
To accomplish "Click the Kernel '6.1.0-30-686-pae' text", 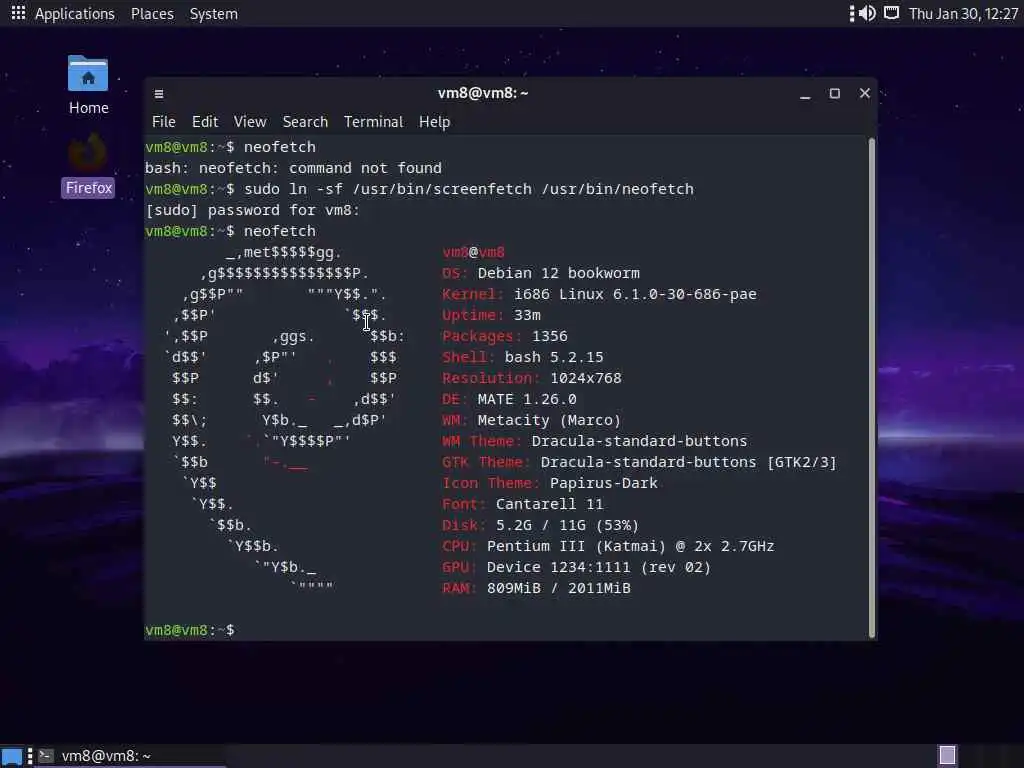I will [684, 294].
